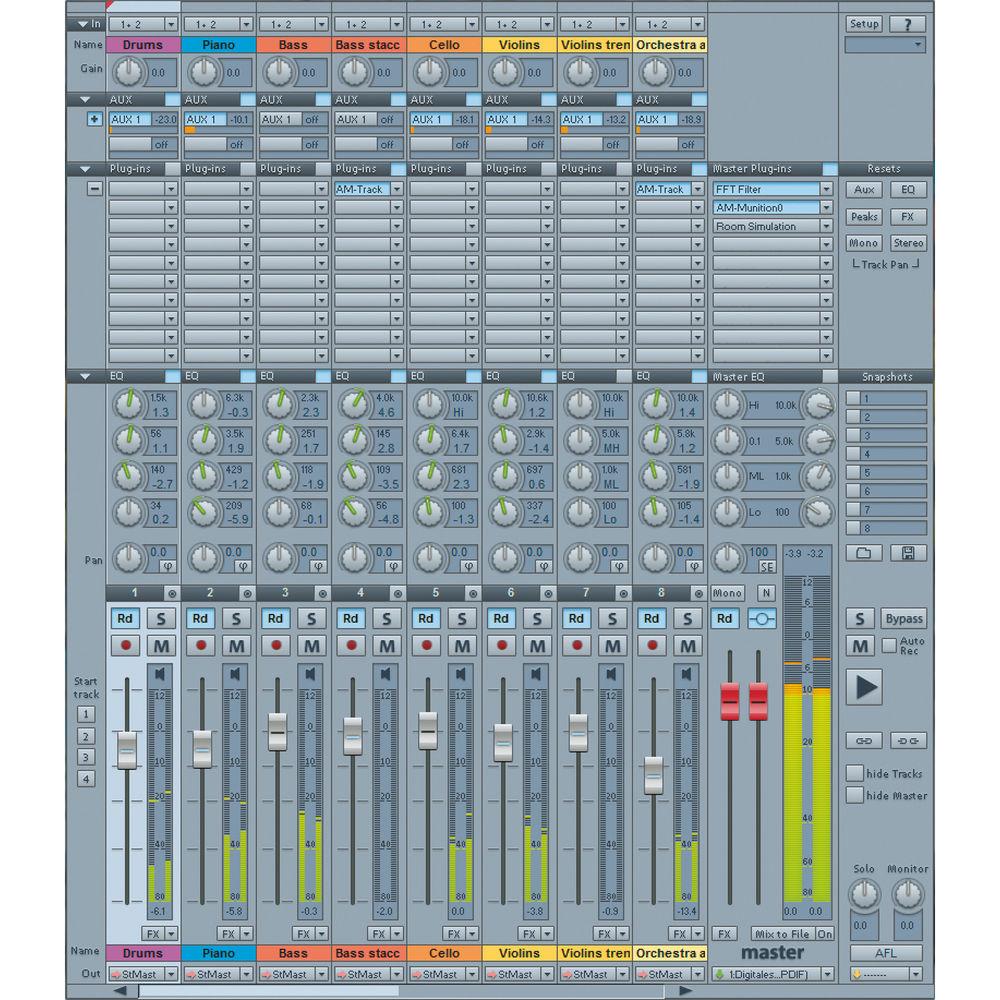Click the speaker icon above the Violins fader
Image resolution: width=1000 pixels, height=1000 pixels.
click(536, 674)
